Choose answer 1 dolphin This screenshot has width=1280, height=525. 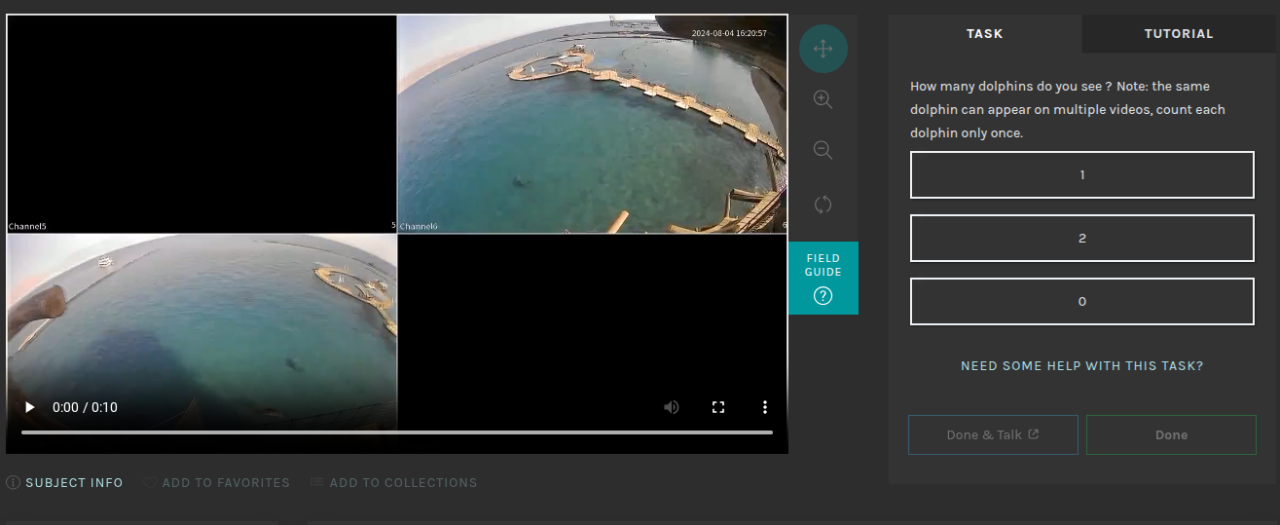[1082, 175]
